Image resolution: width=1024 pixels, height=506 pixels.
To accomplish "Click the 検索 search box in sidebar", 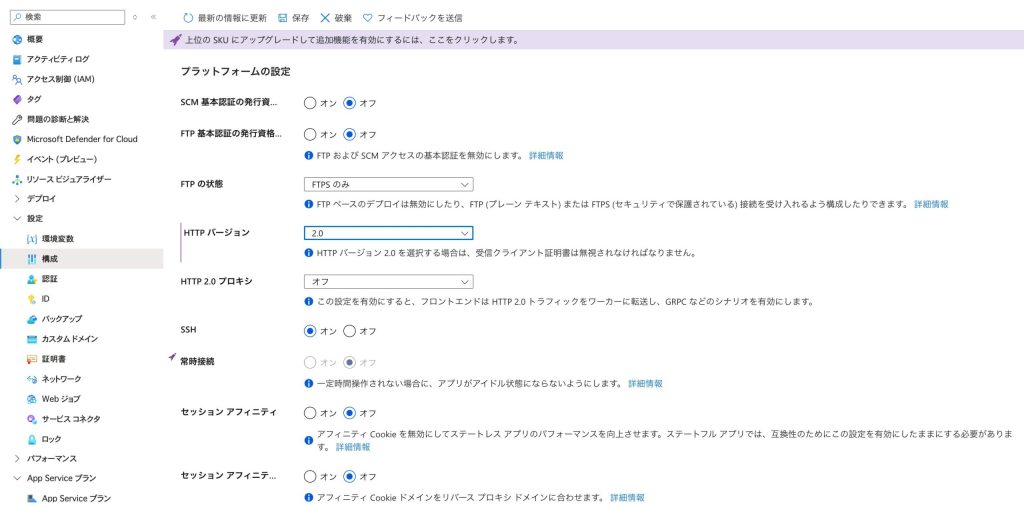I will [70, 17].
